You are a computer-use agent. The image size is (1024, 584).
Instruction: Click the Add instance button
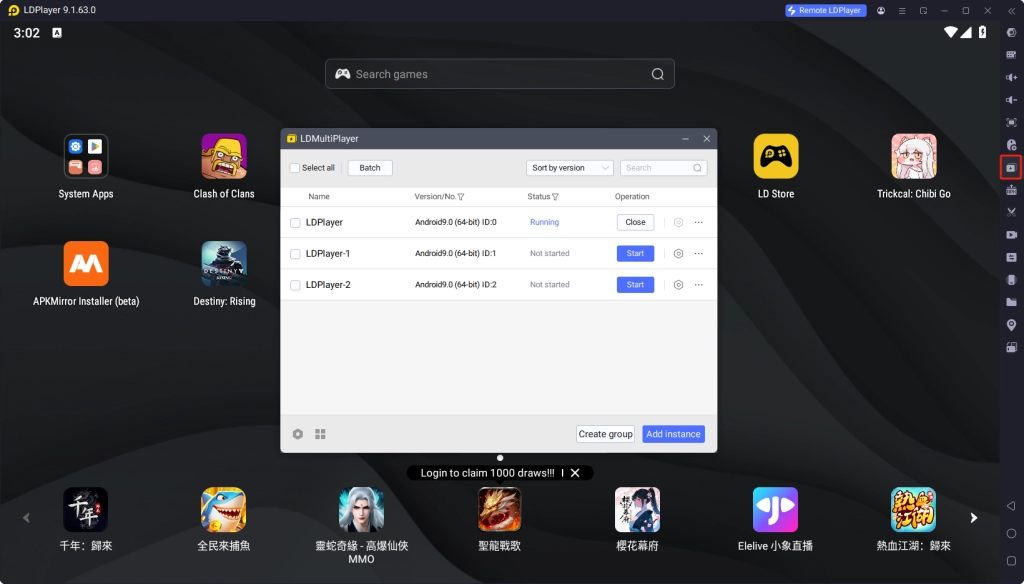pos(673,434)
